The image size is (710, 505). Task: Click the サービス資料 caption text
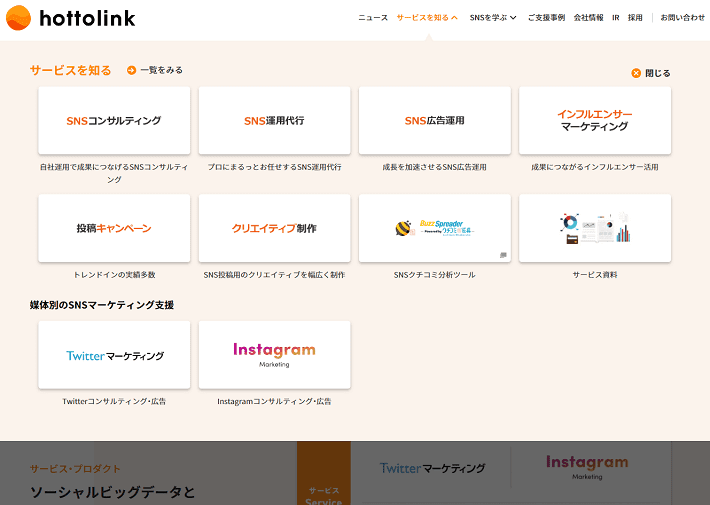tap(595, 275)
